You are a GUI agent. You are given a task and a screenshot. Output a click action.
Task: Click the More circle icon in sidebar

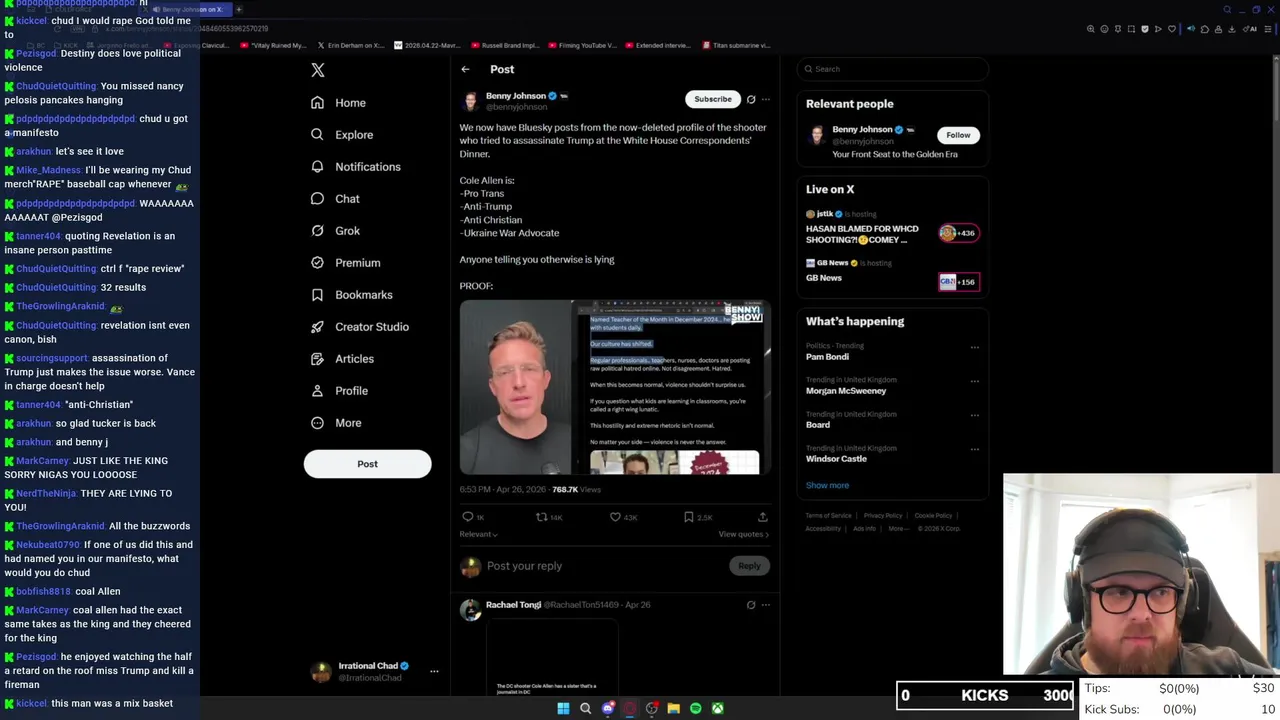click(317, 423)
